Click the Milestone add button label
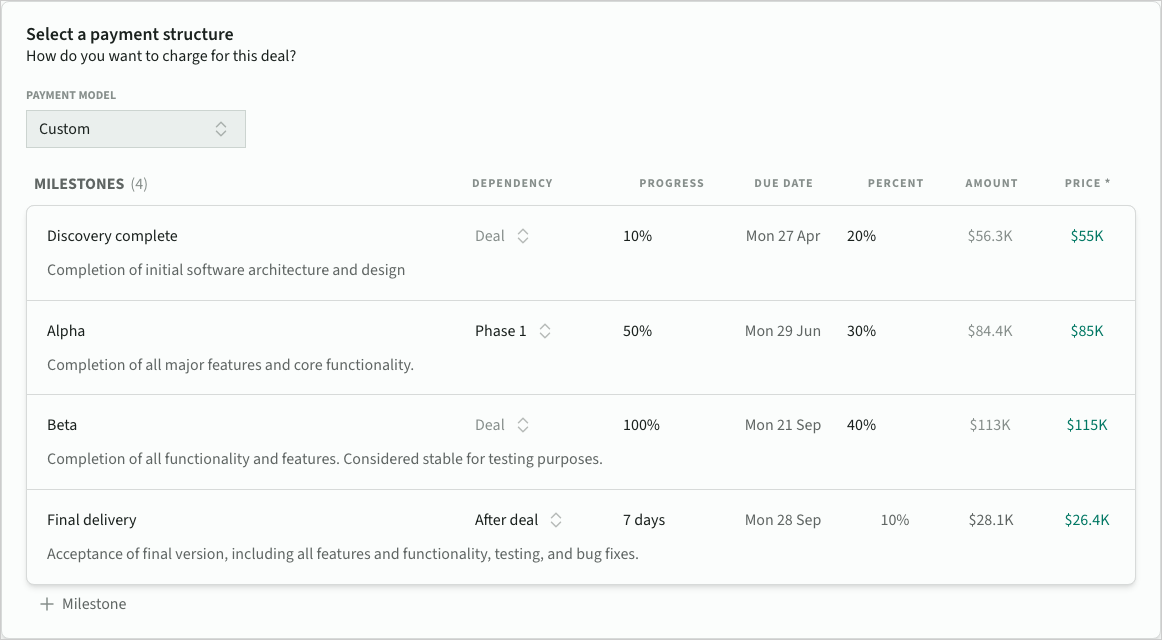Image resolution: width=1162 pixels, height=640 pixels. tap(94, 604)
